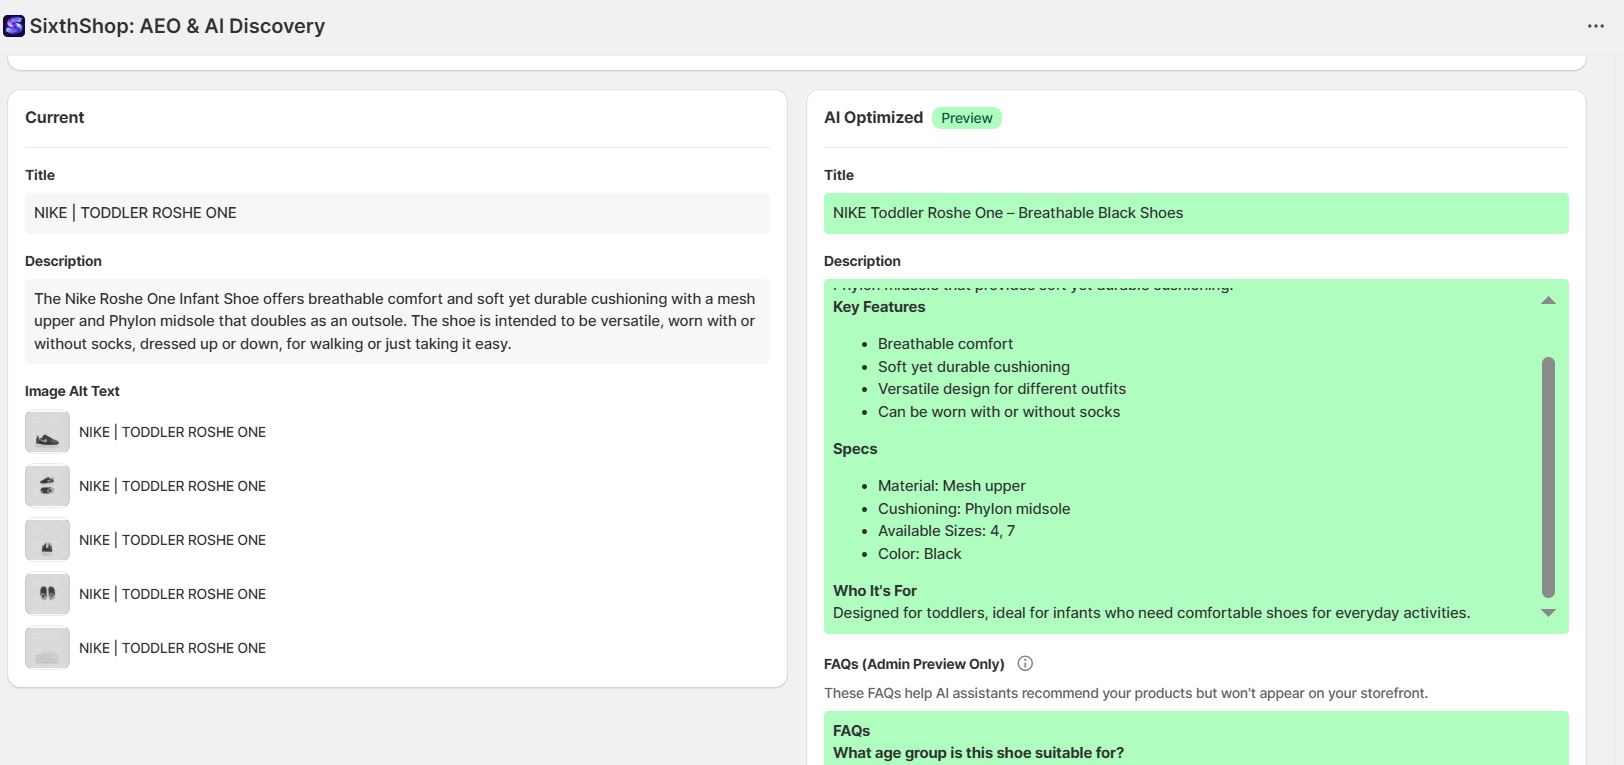Click the first image's alt text label

173,432
